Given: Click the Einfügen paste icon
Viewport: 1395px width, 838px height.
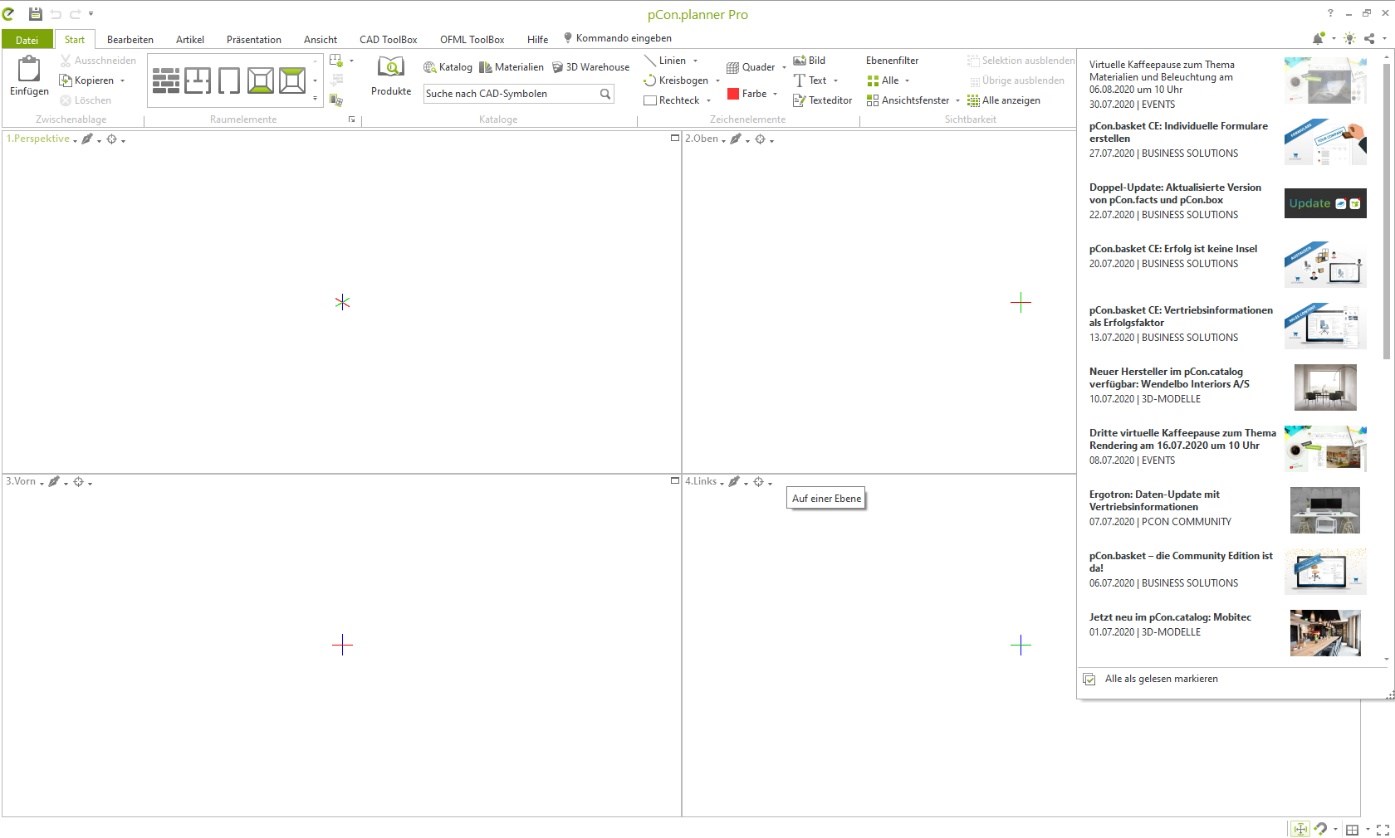Looking at the screenshot, I should 29,69.
